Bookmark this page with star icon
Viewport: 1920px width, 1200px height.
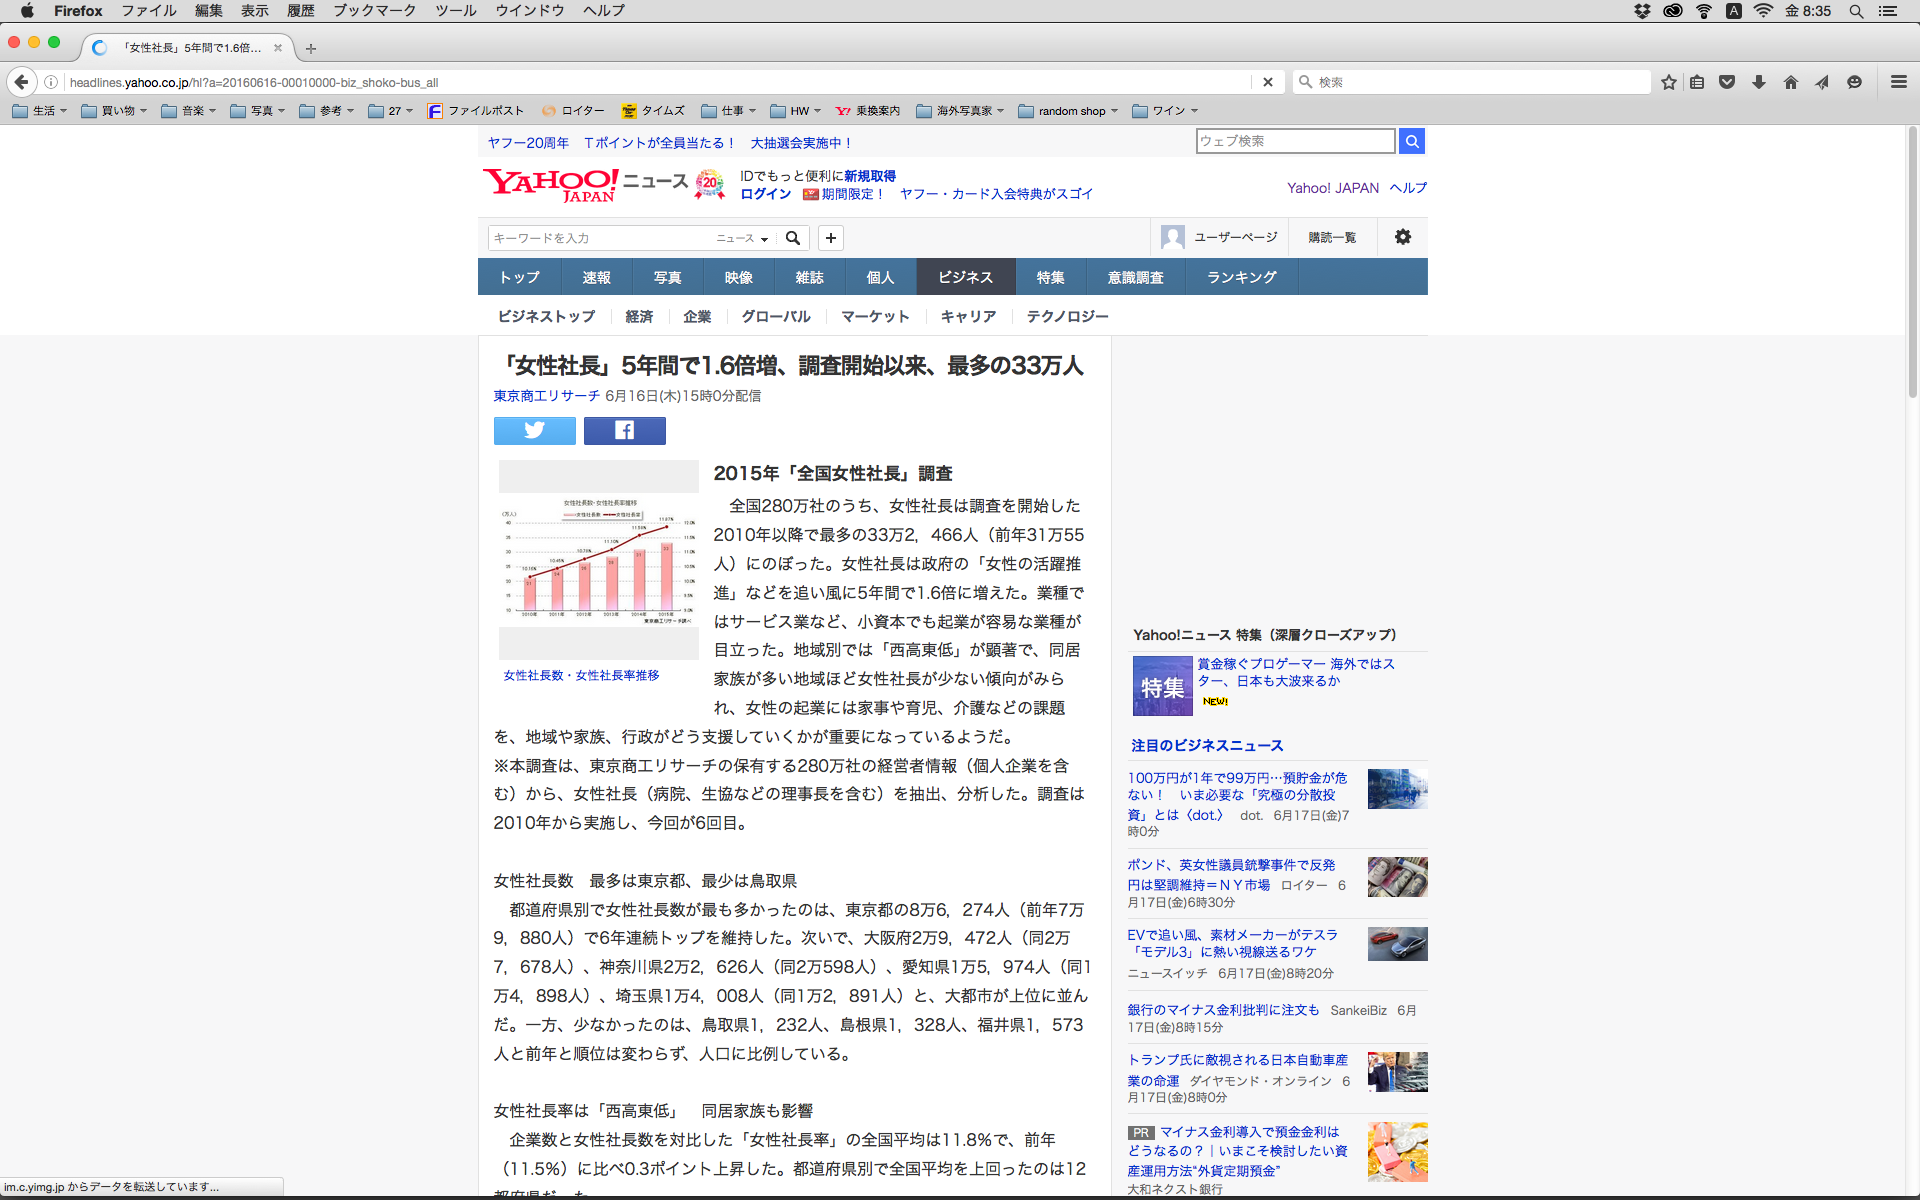point(1668,82)
